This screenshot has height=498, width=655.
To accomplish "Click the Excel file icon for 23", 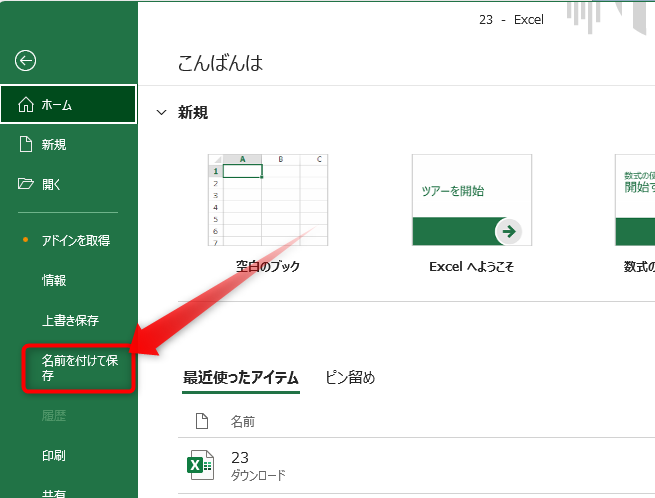I will [200, 465].
